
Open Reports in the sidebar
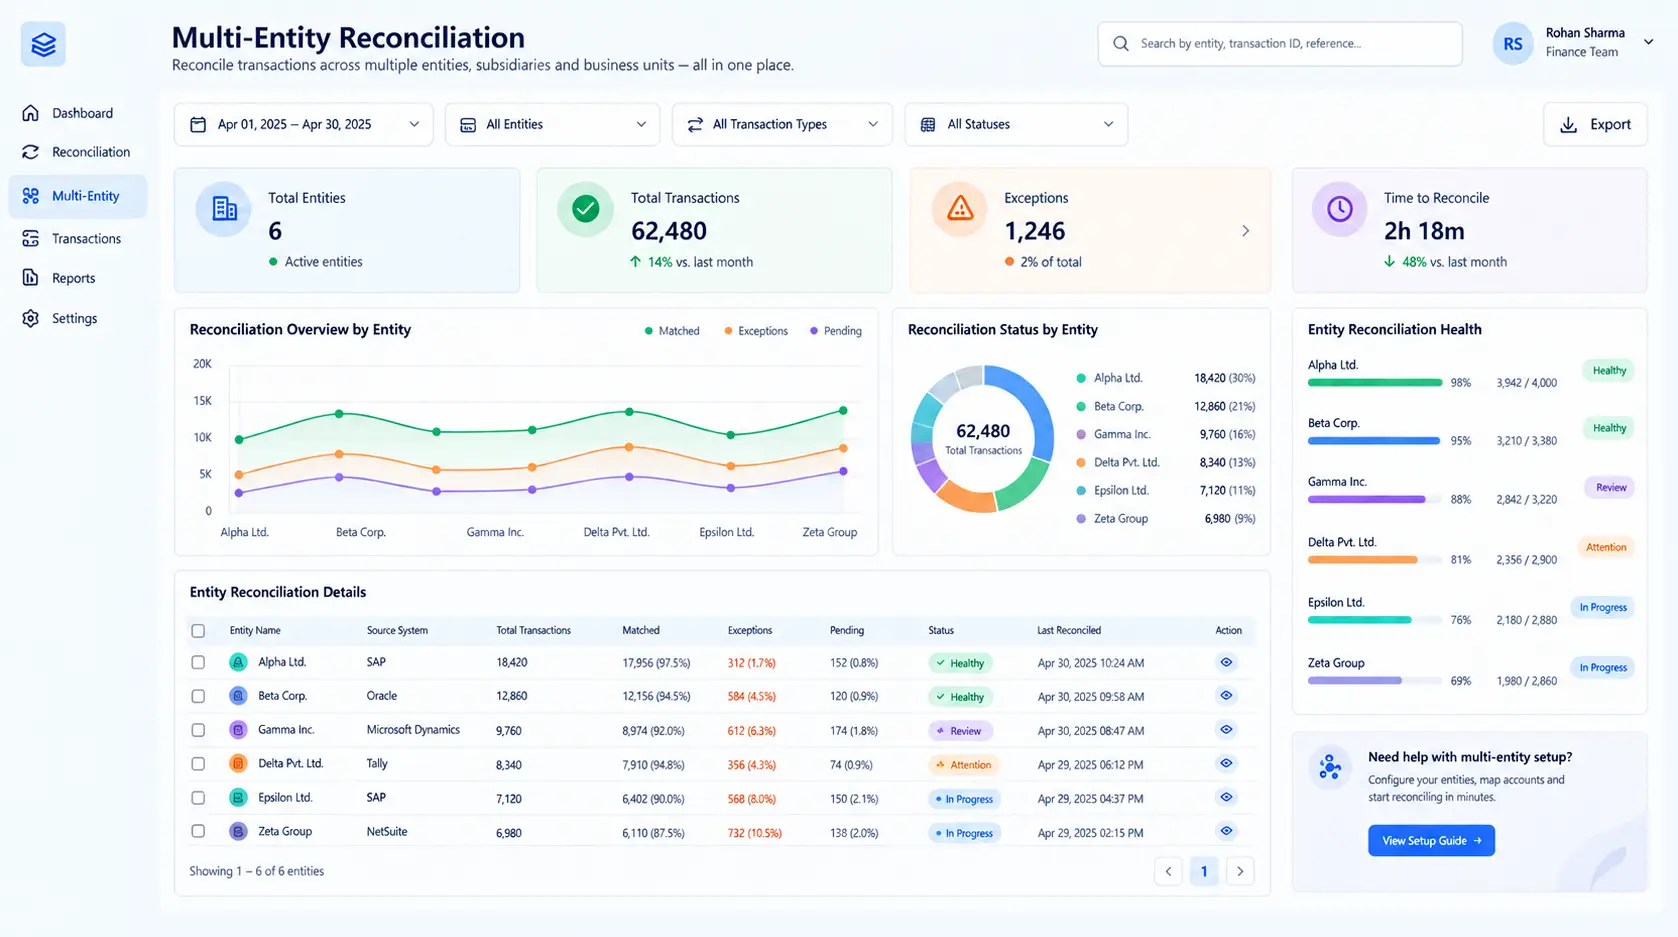tap(78, 278)
